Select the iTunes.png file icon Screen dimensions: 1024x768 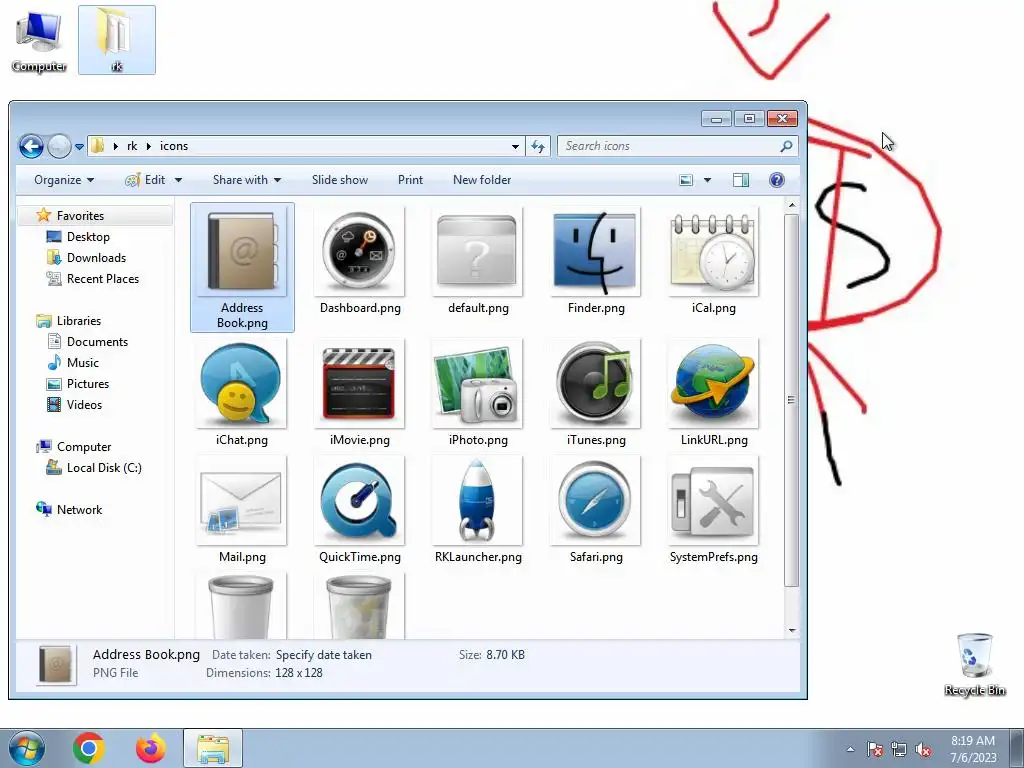pos(595,383)
